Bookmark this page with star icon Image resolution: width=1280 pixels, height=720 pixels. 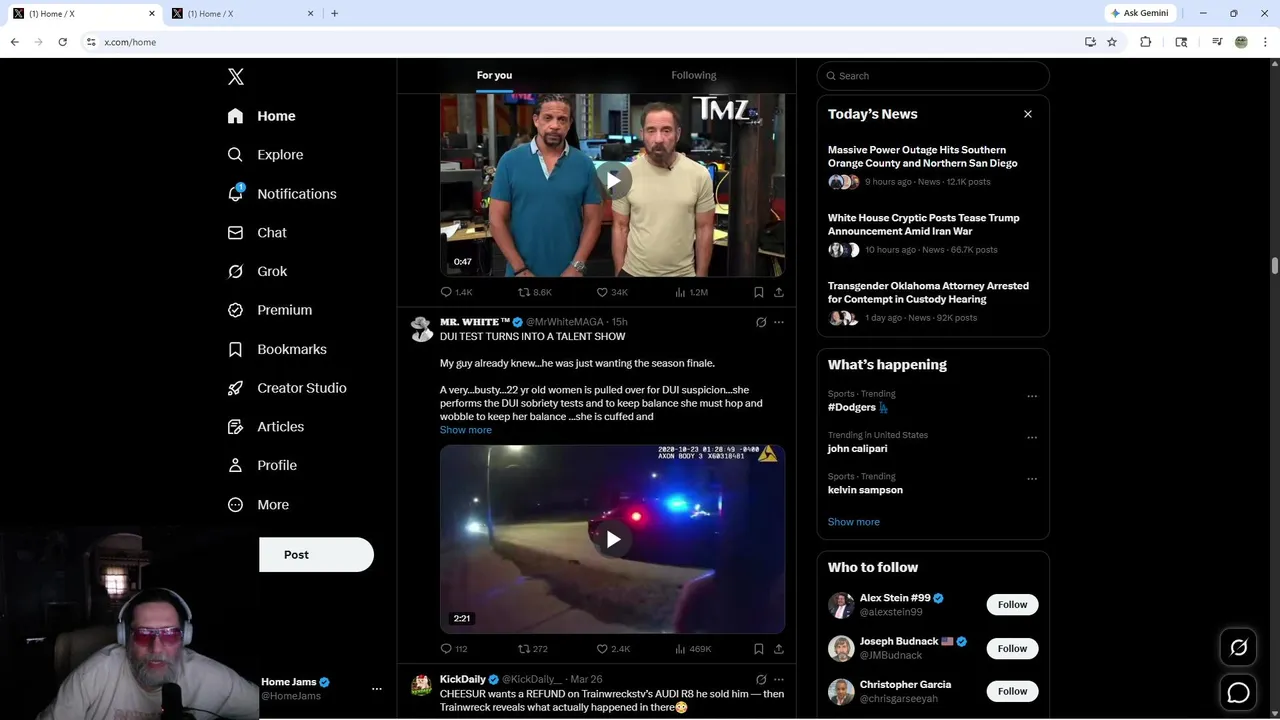coord(1112,42)
